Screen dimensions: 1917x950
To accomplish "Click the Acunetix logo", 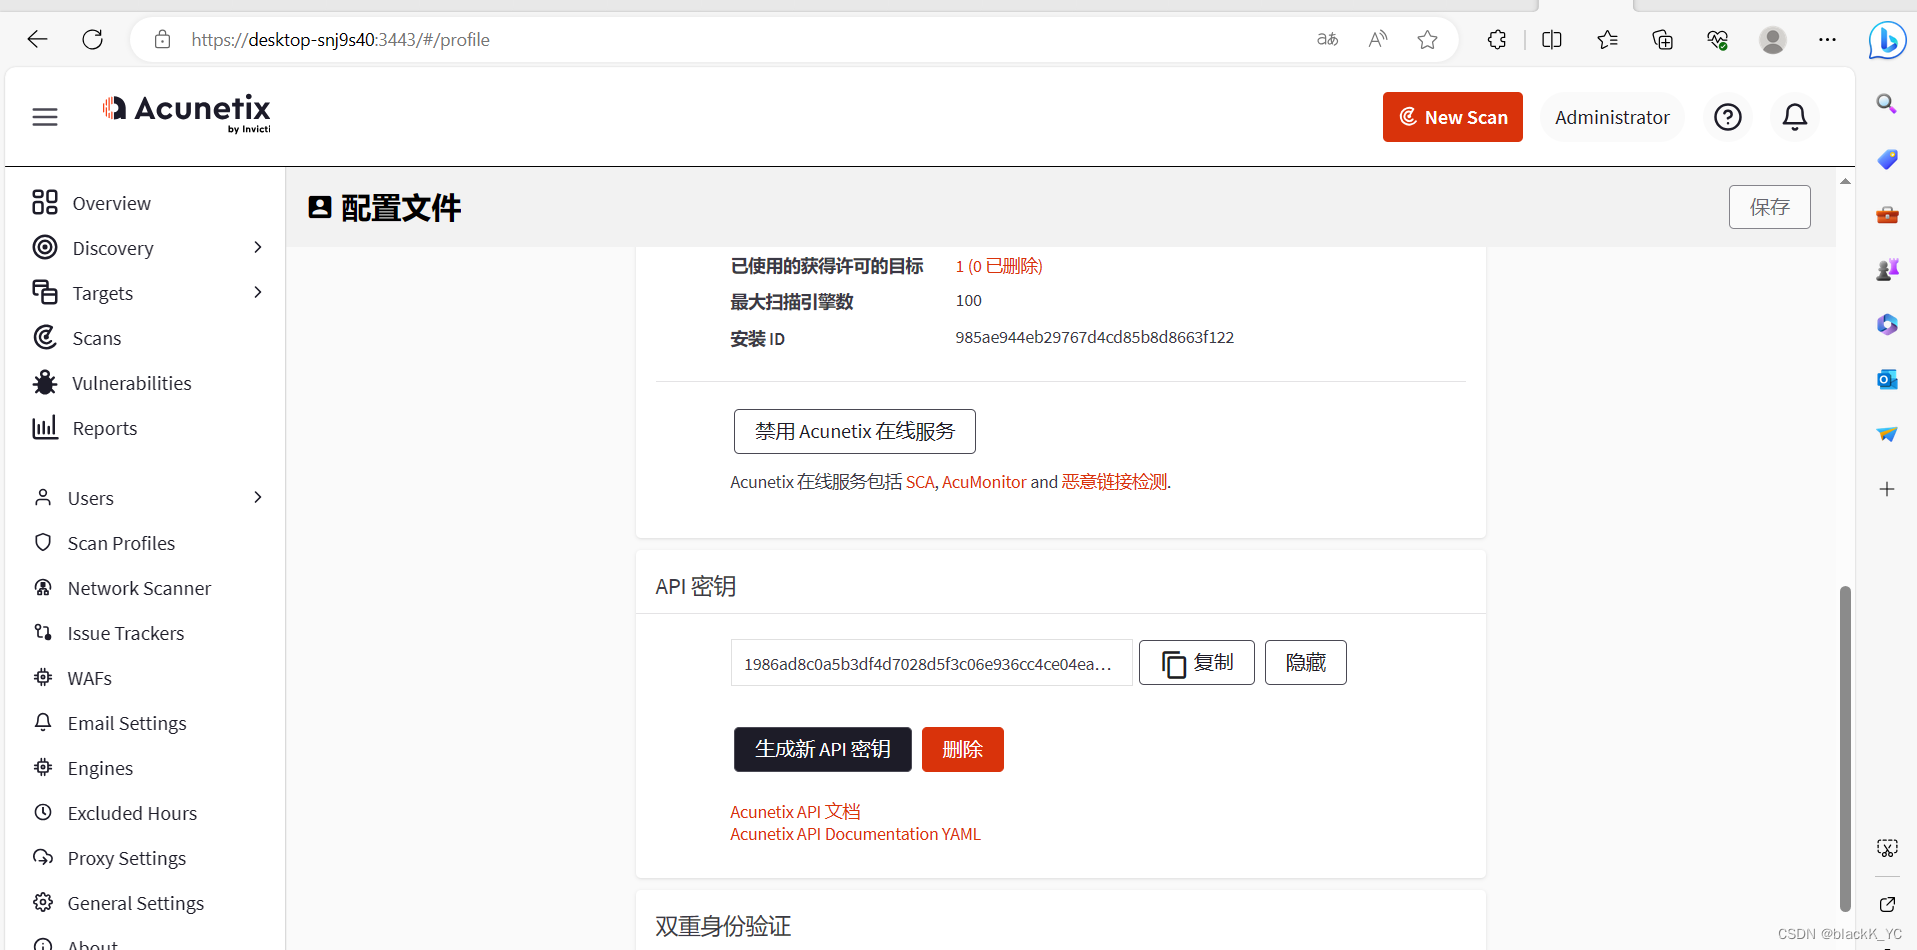I will (187, 114).
